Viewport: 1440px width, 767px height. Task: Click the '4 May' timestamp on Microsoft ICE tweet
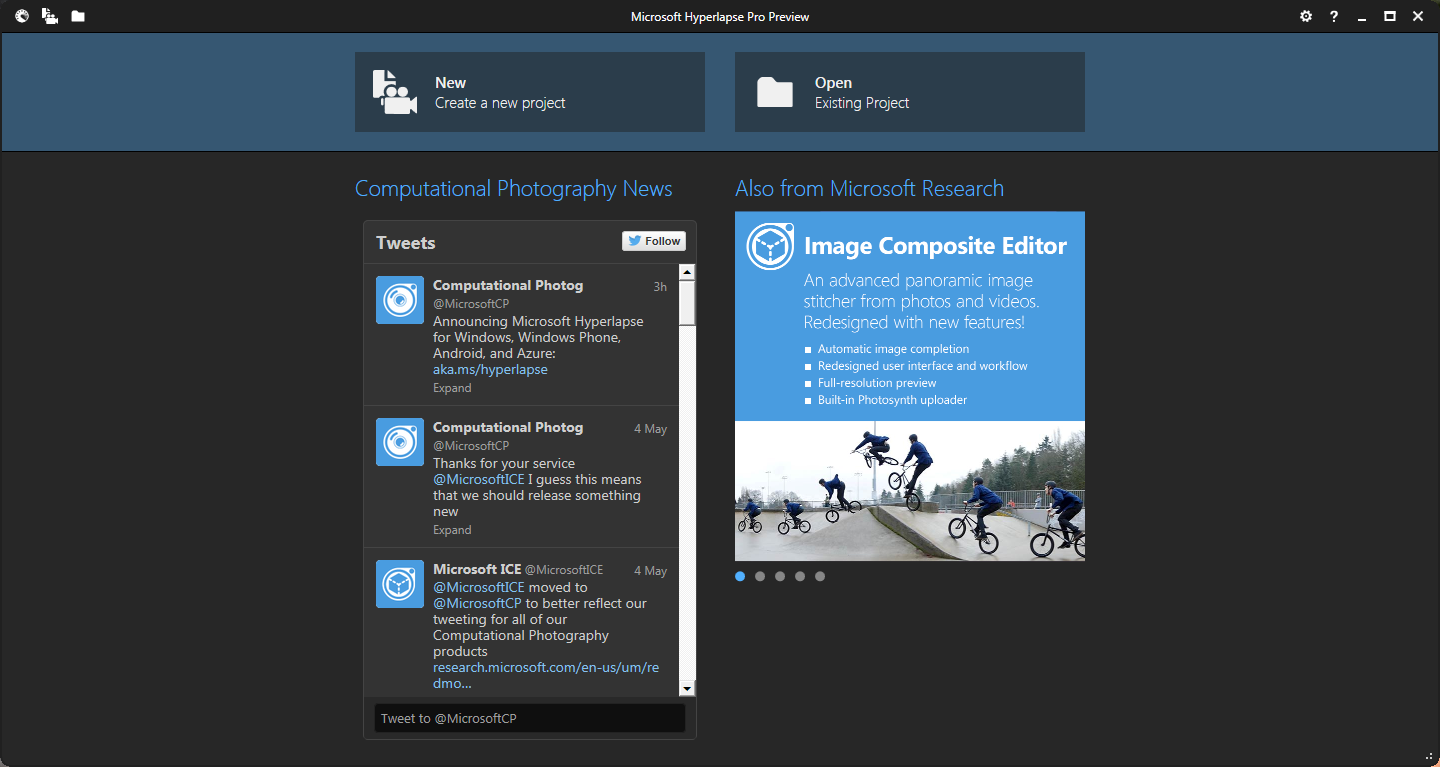[650, 571]
